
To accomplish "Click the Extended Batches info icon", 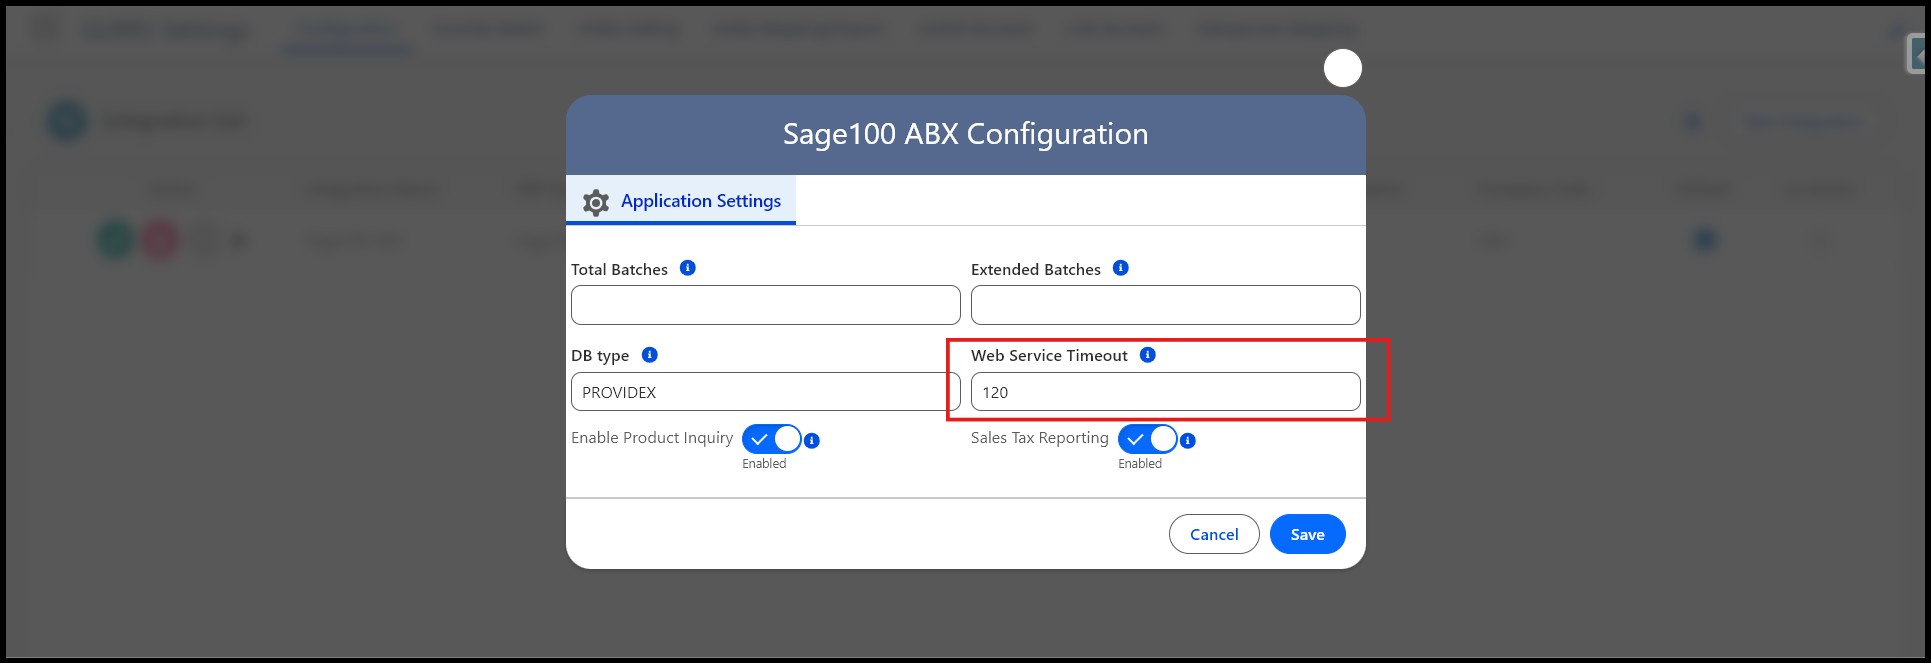I will point(1120,268).
